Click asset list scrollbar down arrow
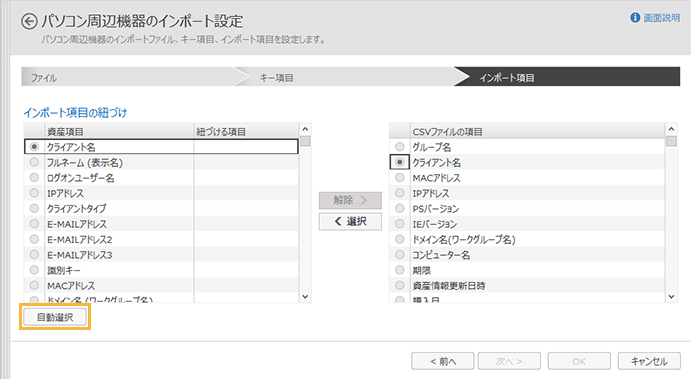Image resolution: width=691 pixels, height=379 pixels. click(305, 297)
